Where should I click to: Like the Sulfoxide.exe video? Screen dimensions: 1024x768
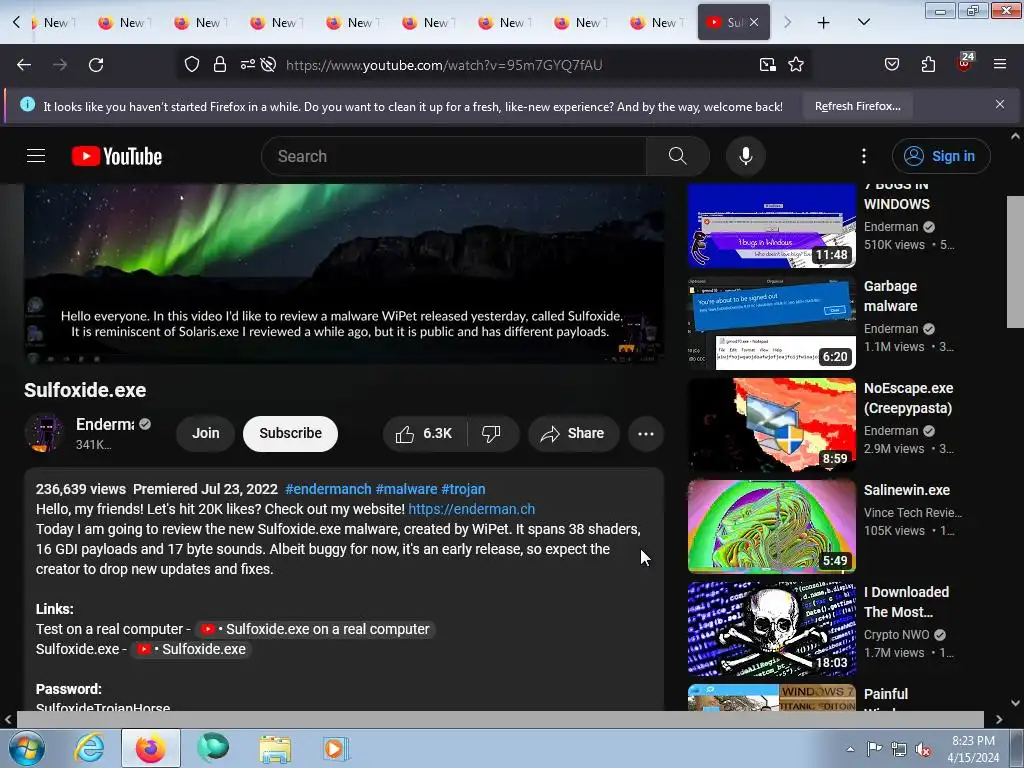[x=424, y=434]
